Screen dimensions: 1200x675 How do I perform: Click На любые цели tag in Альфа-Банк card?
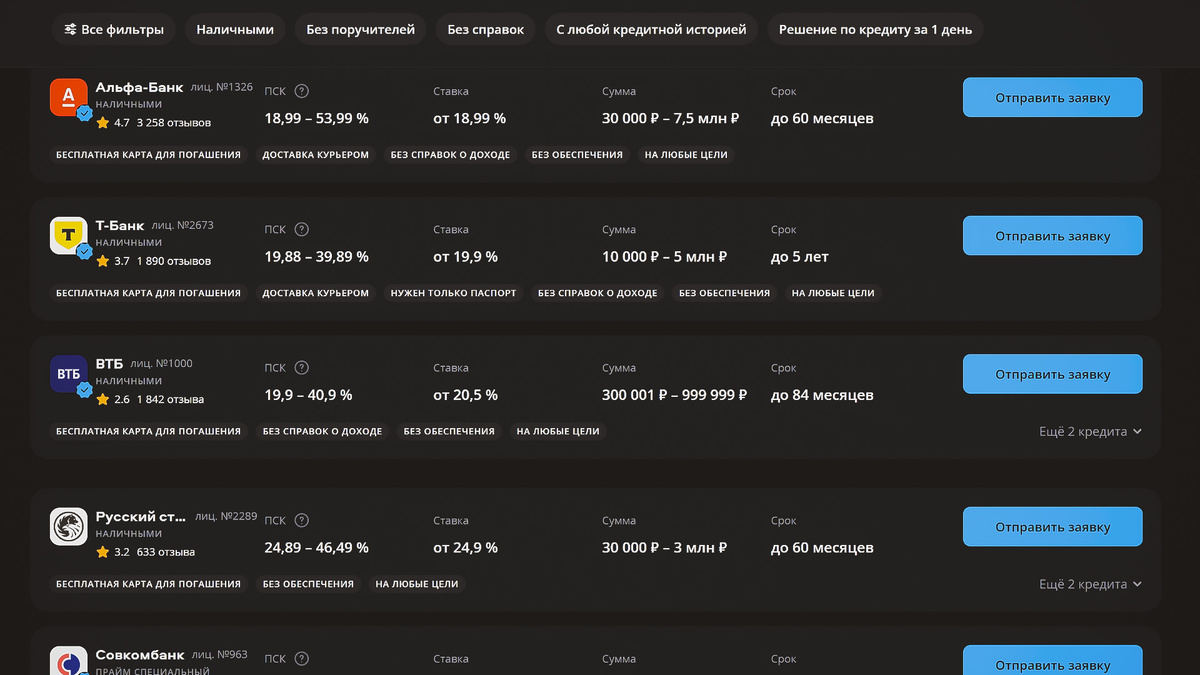[x=686, y=155]
